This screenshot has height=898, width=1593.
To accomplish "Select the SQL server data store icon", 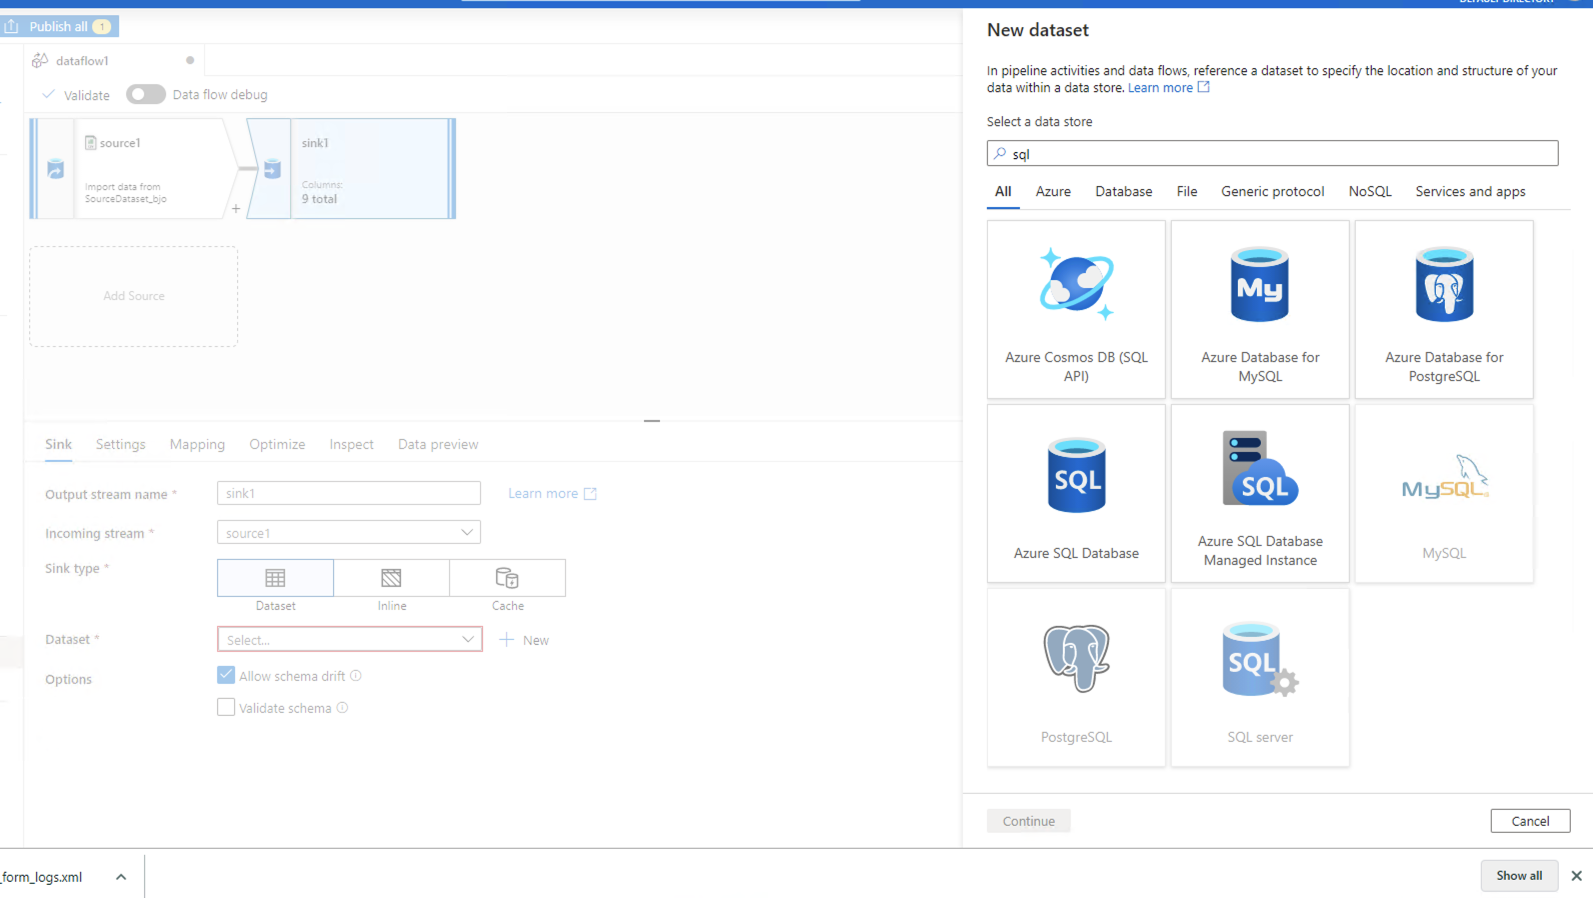I will coord(1260,659).
